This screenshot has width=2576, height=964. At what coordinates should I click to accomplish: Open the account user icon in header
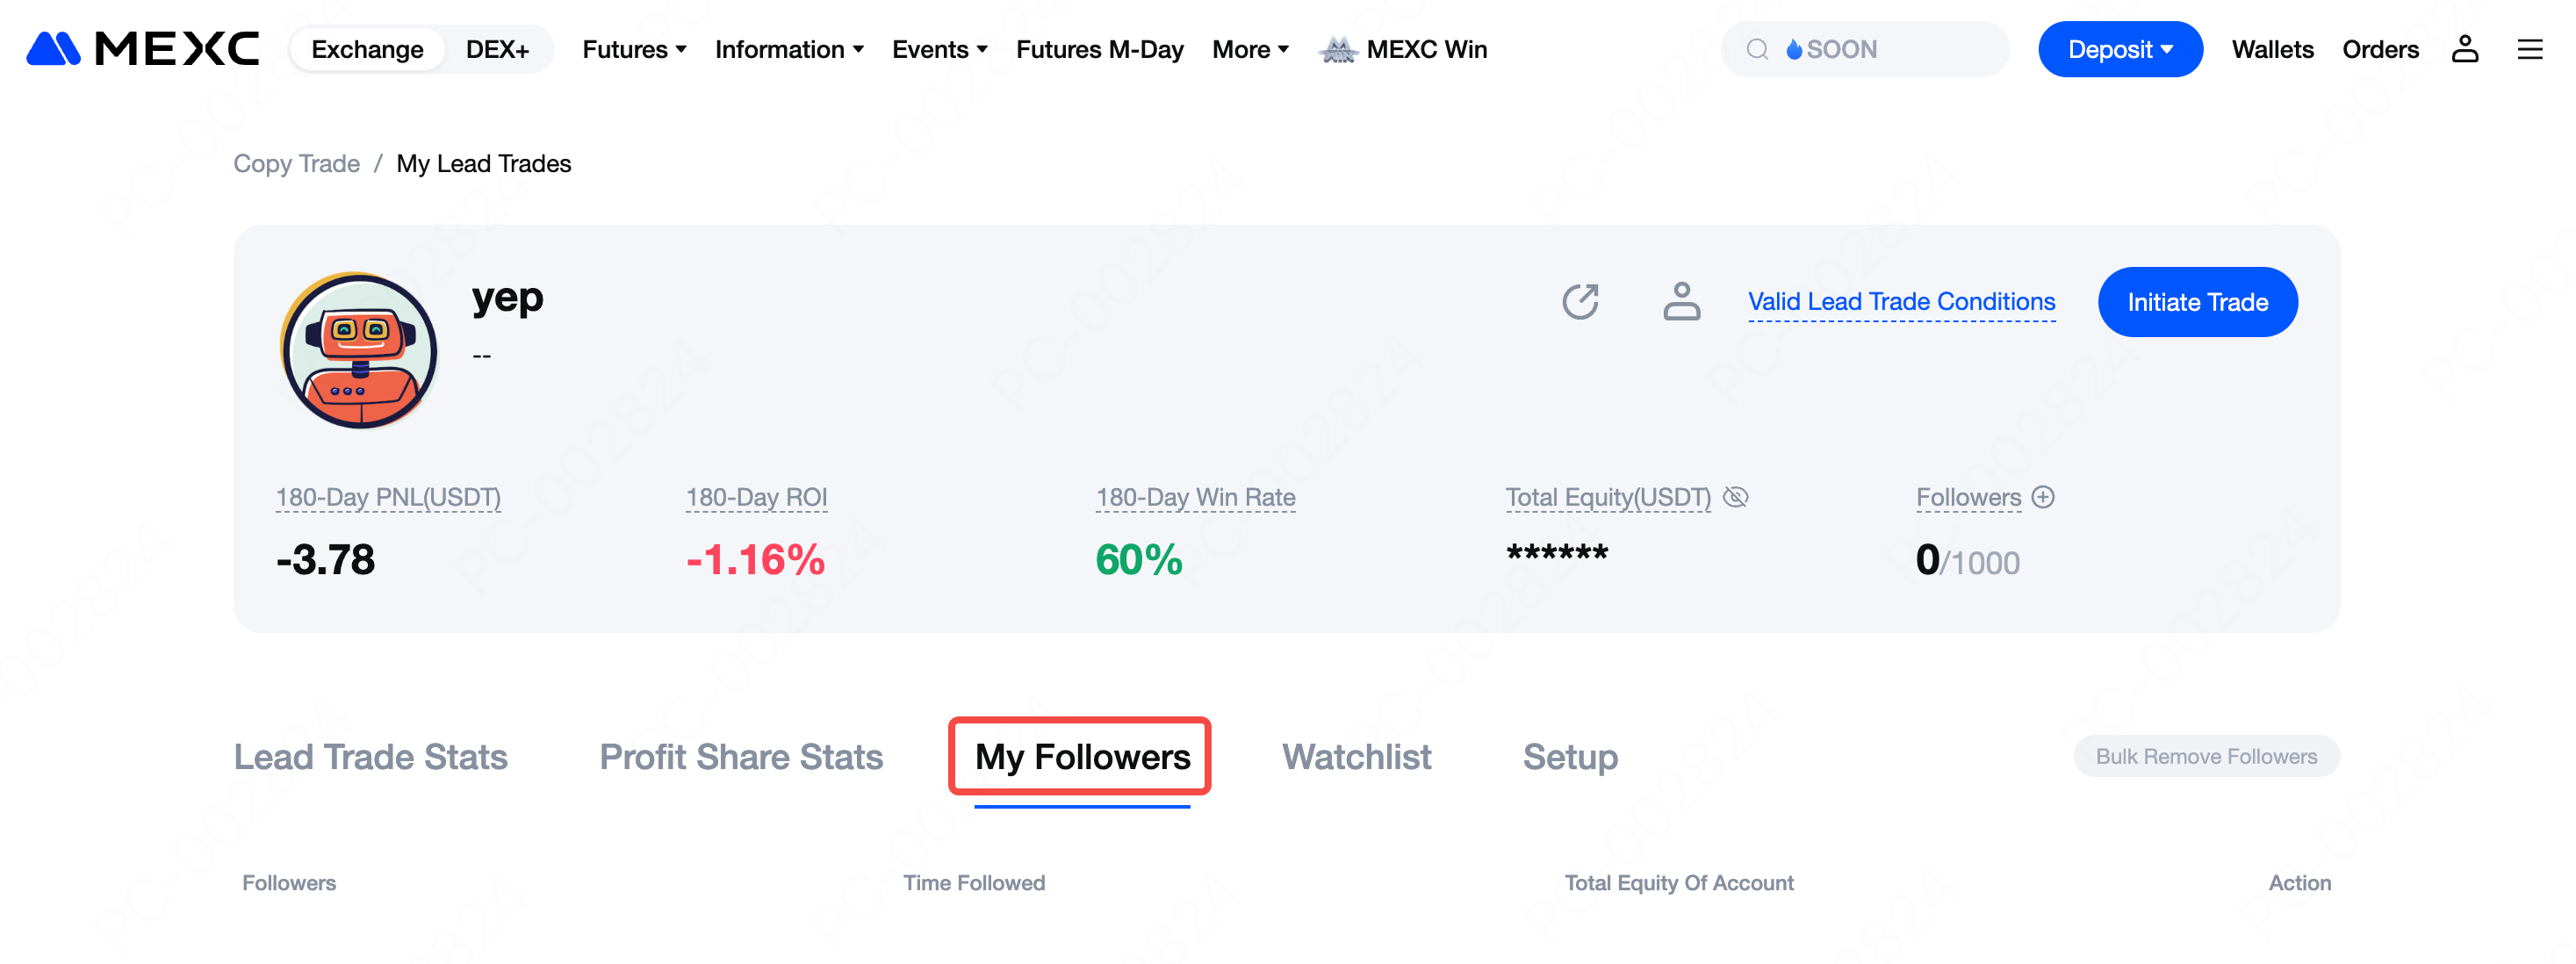coord(2464,49)
